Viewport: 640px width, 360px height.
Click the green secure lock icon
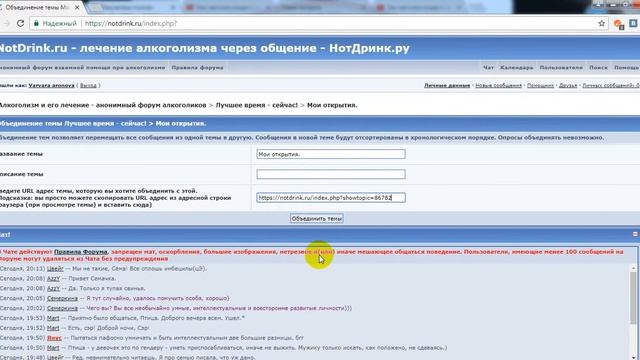tap(36, 24)
